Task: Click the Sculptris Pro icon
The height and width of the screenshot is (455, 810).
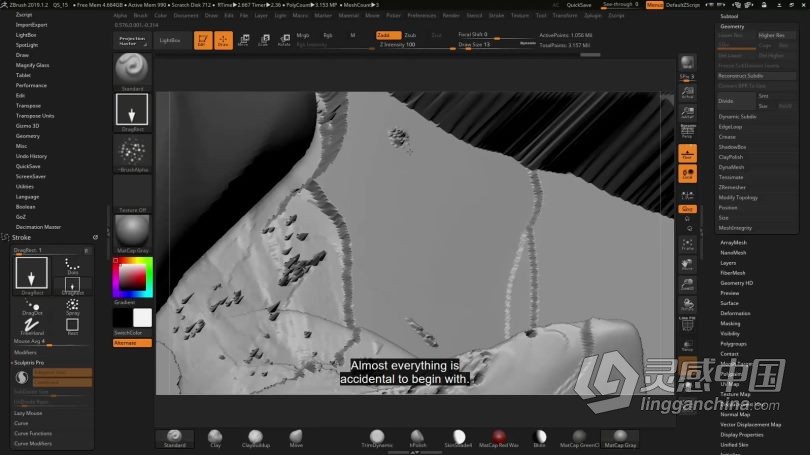Action: 22,378
